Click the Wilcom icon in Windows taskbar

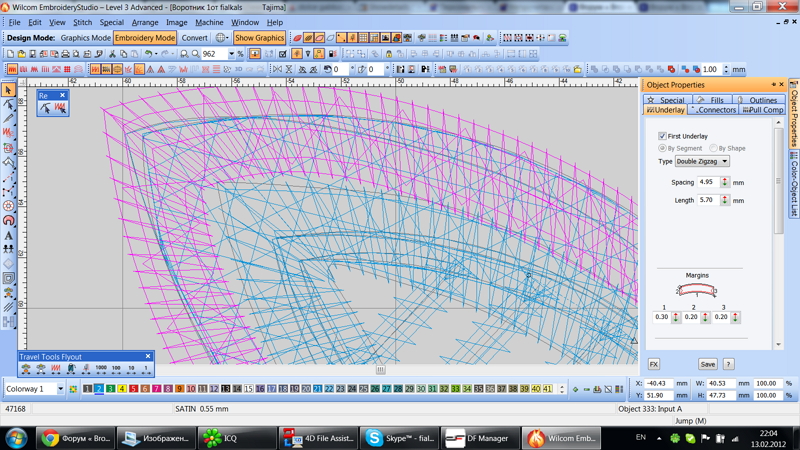(x=562, y=438)
